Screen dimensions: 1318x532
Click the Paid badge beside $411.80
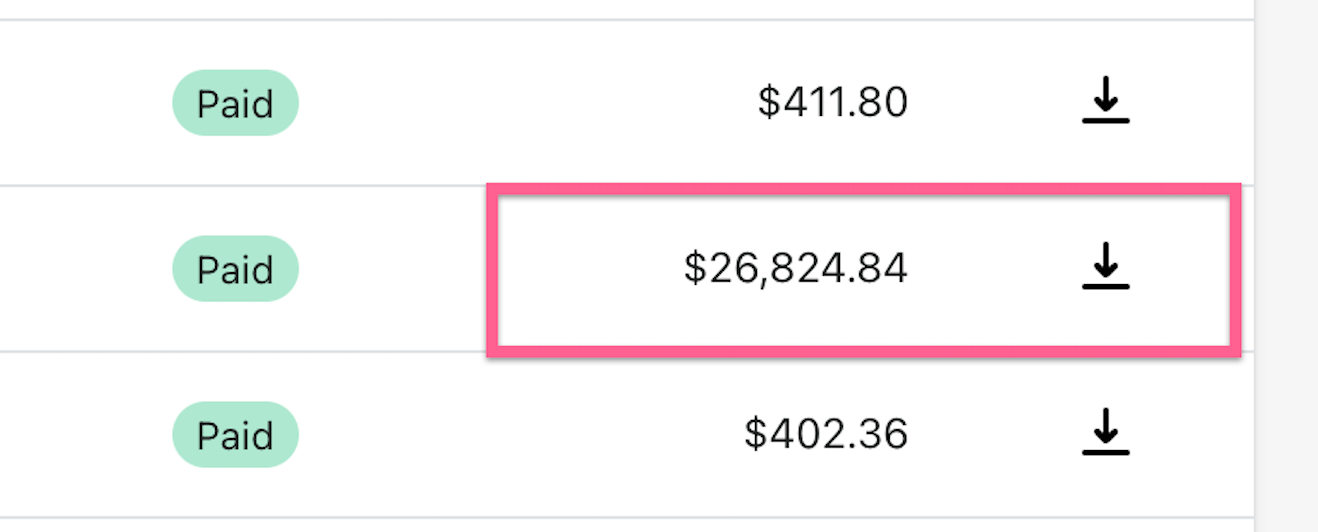[235, 102]
